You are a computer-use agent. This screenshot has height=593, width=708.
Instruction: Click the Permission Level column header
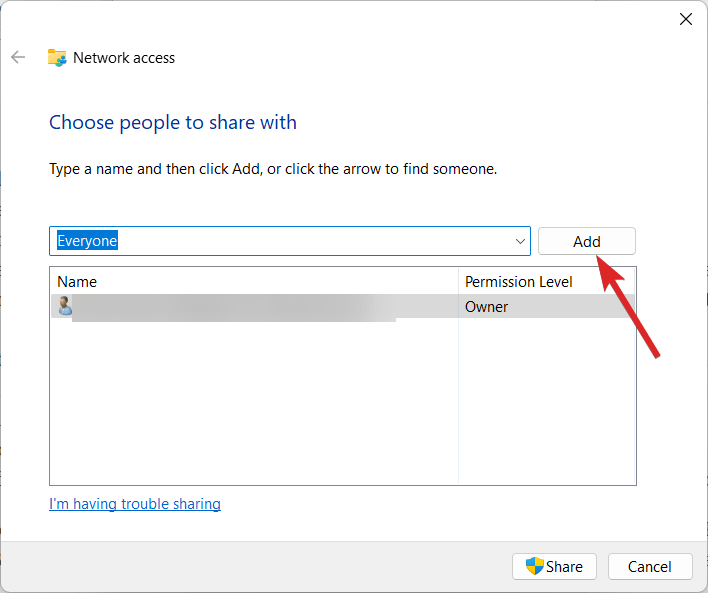point(519,282)
